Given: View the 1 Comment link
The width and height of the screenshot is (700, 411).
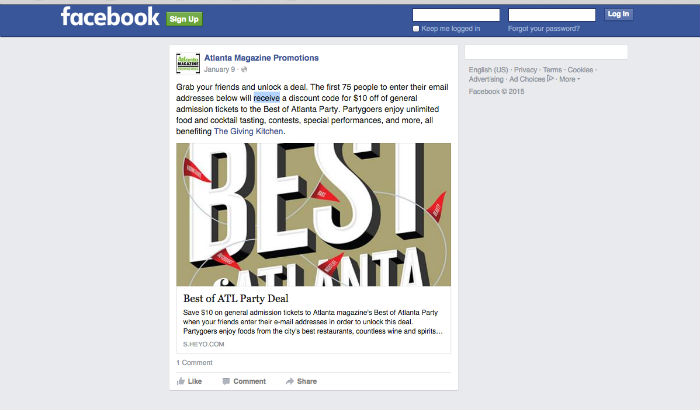Looking at the screenshot, I should pyautogui.click(x=195, y=362).
